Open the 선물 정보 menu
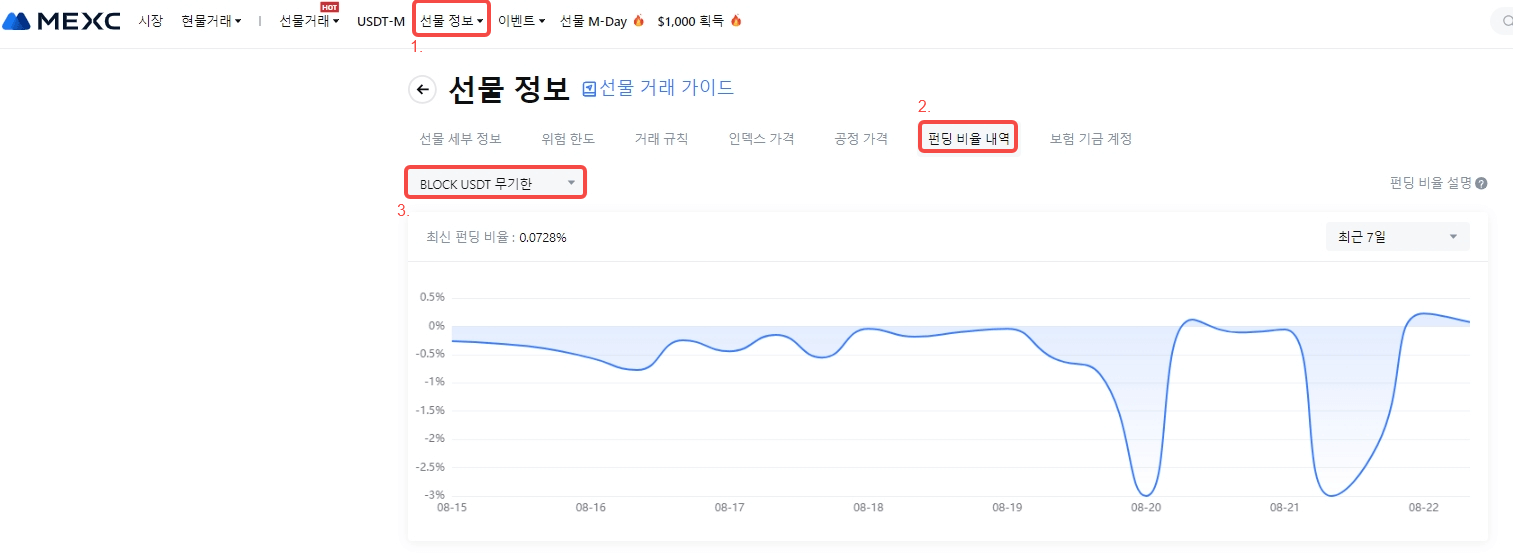The image size is (1513, 555). pos(452,21)
